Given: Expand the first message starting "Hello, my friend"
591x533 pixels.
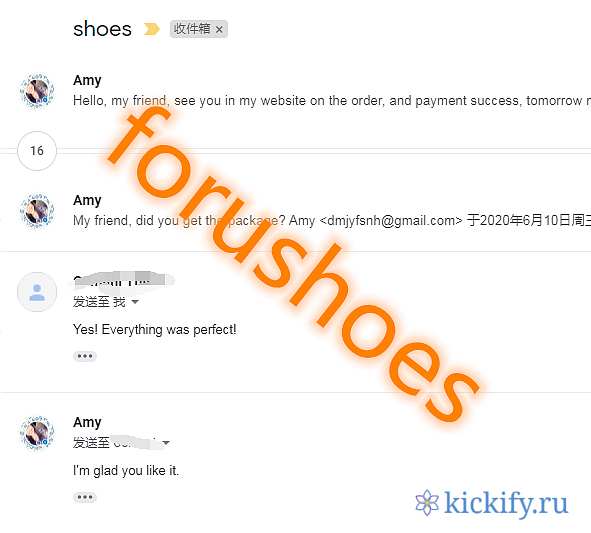Looking at the screenshot, I should pos(332,101).
